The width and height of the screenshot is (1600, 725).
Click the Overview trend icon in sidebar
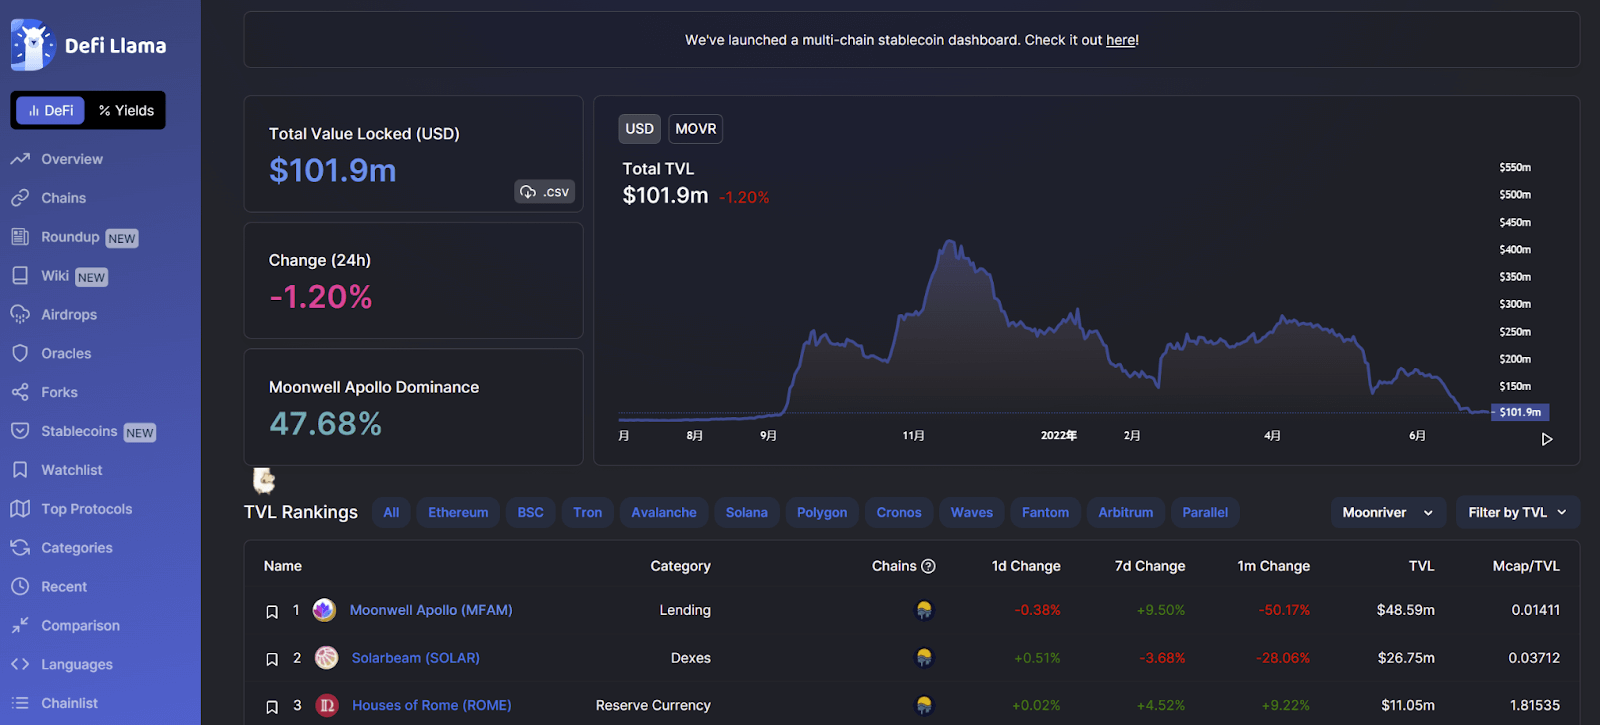tap(20, 159)
